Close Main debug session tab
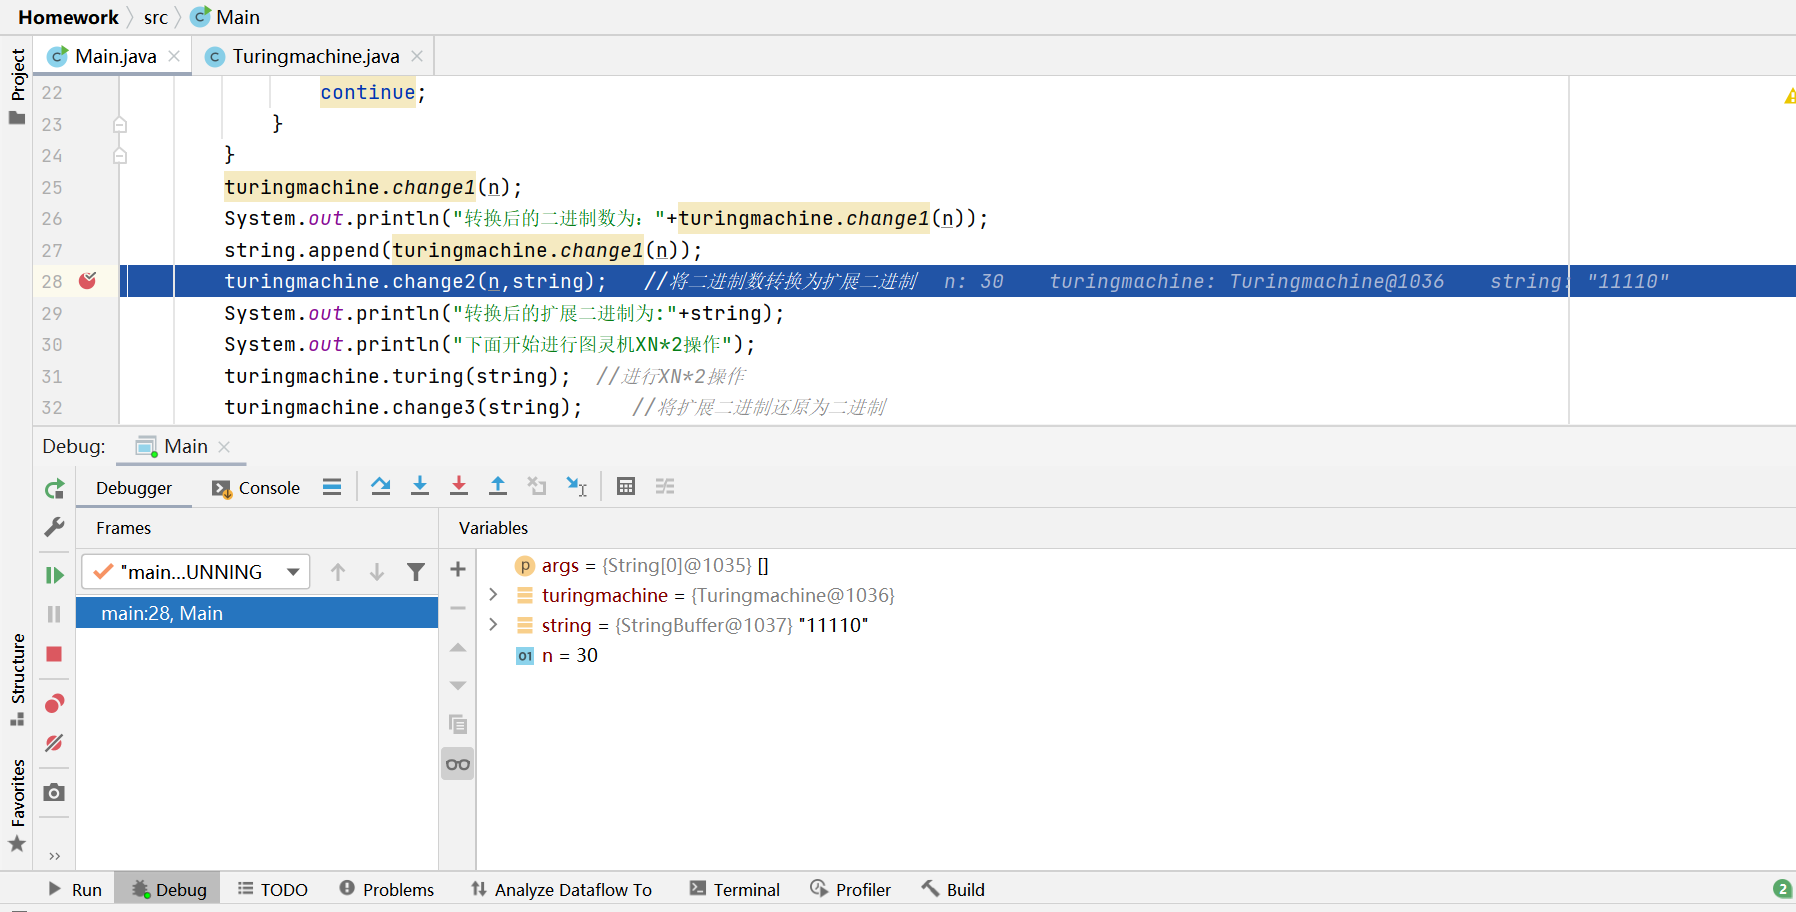Image resolution: width=1796 pixels, height=912 pixels. [x=224, y=447]
